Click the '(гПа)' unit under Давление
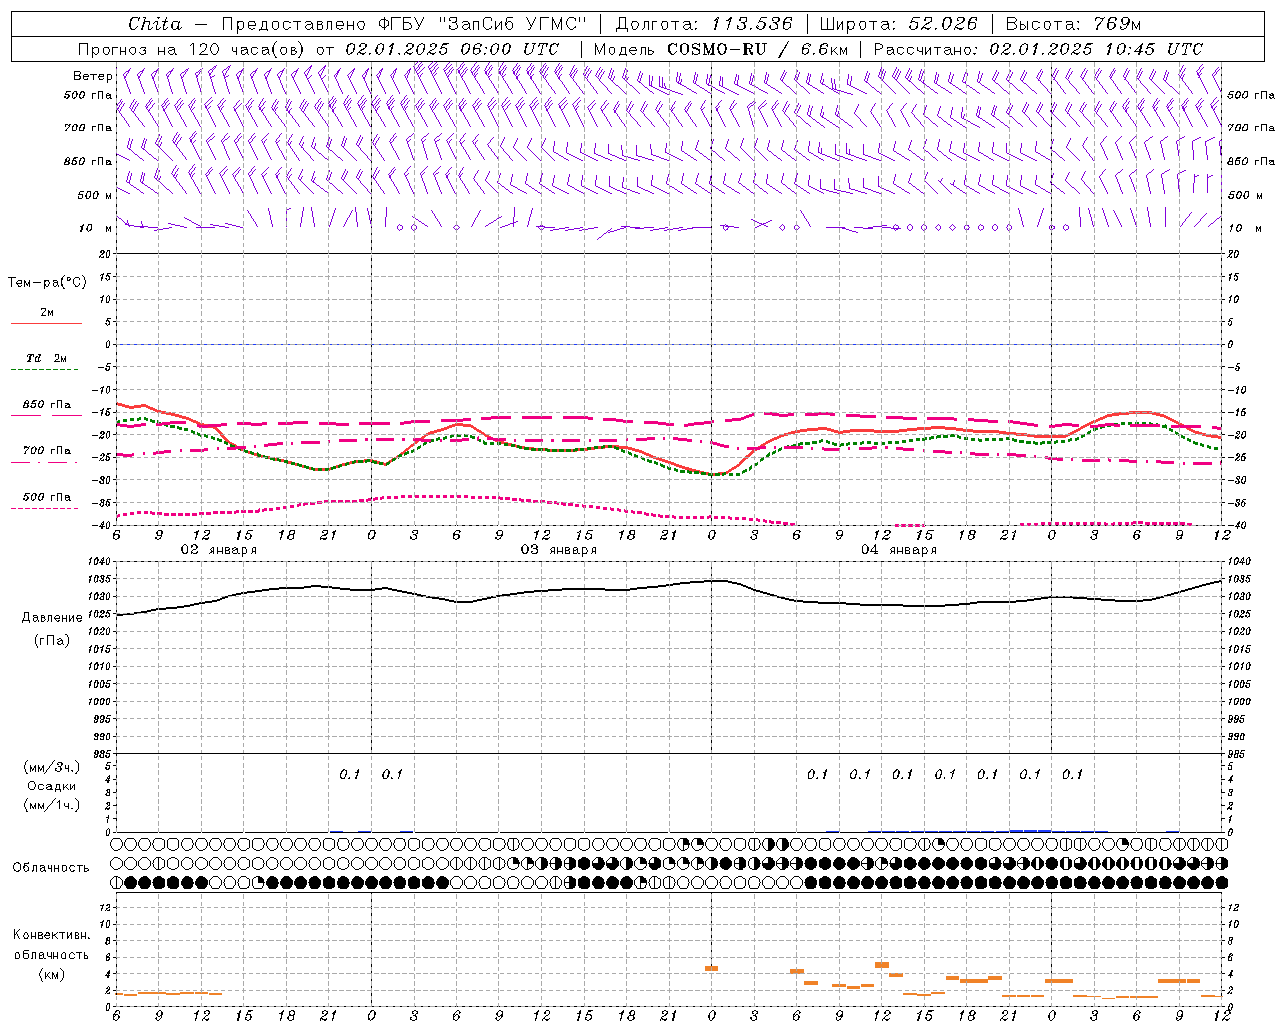The height and width of the screenshot is (1024, 1280). pos(52,640)
